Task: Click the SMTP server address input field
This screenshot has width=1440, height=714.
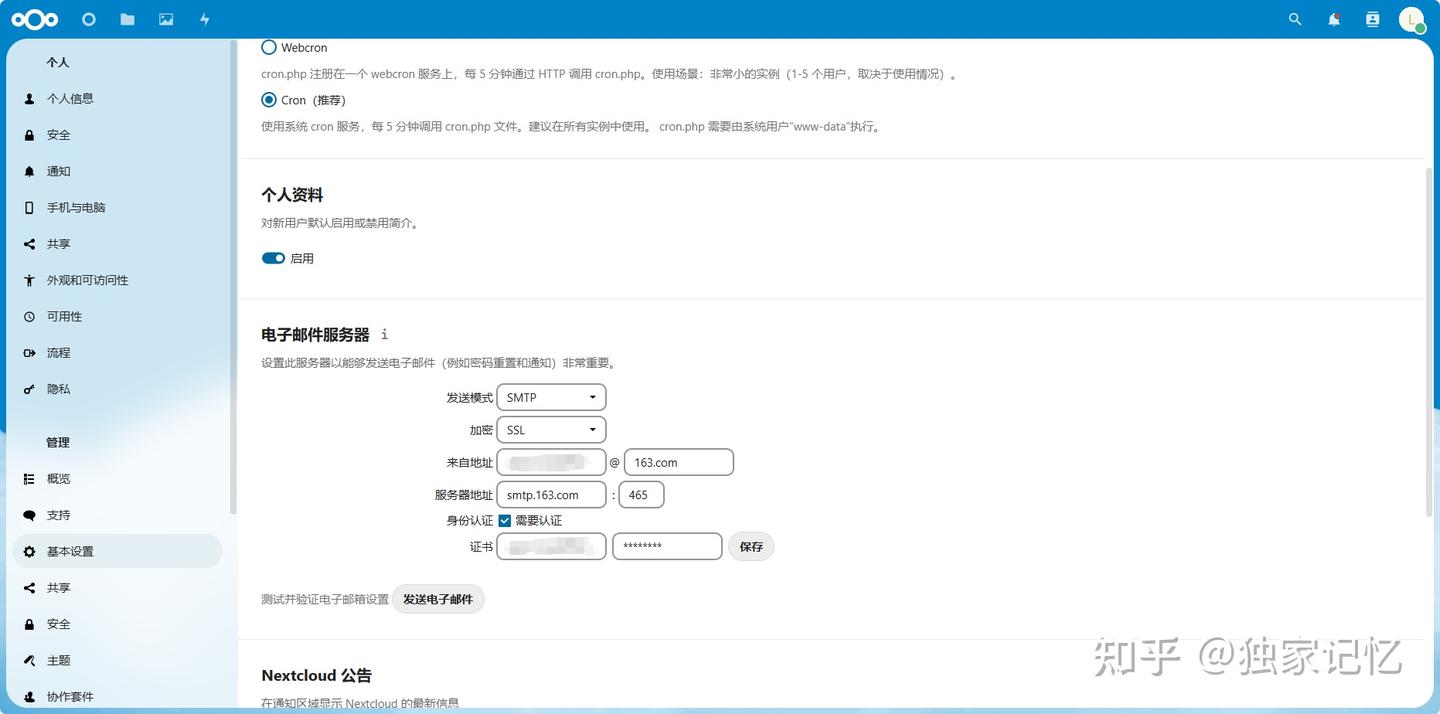Action: pyautogui.click(x=551, y=494)
